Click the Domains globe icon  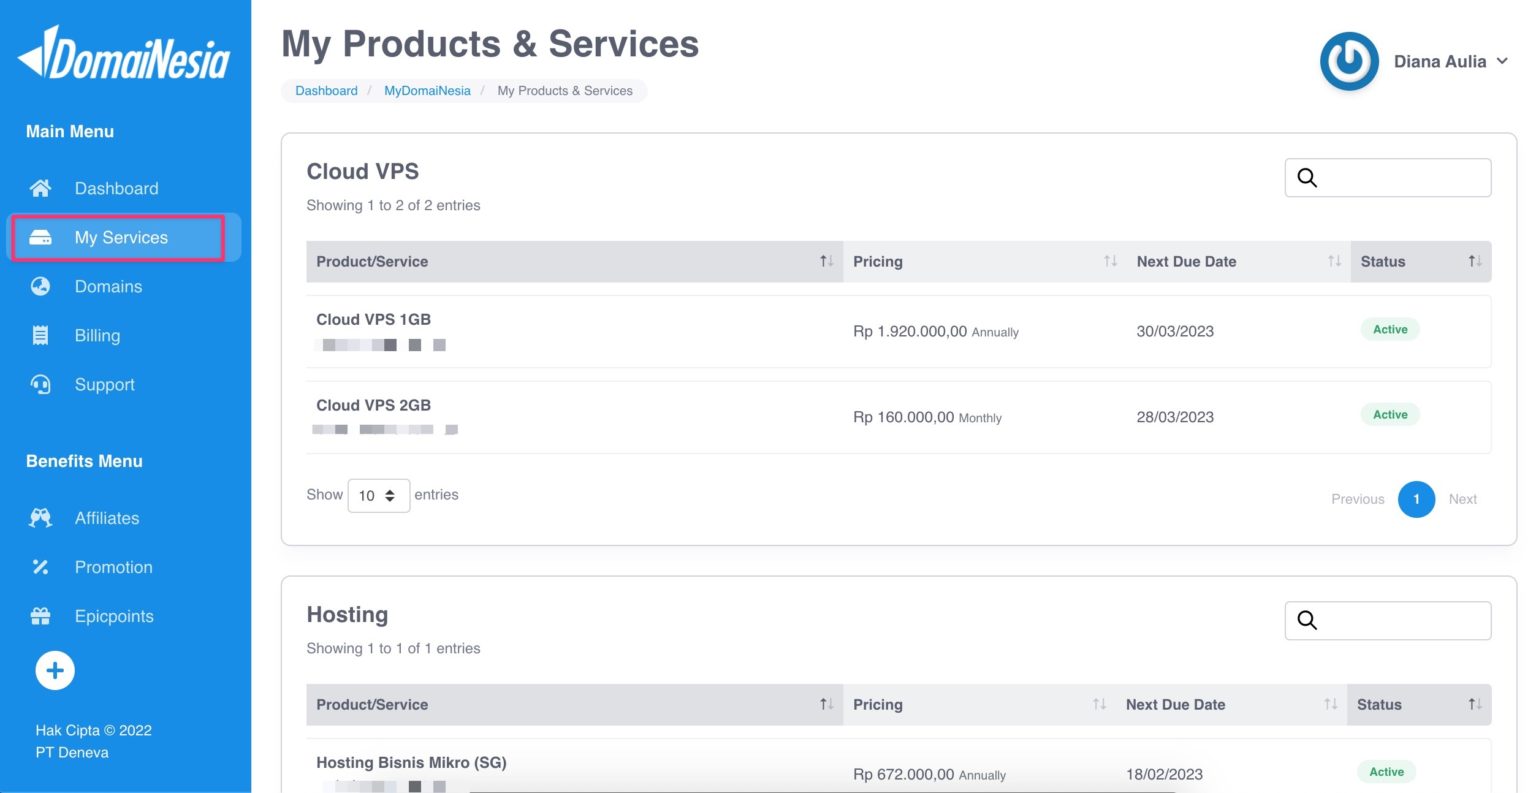pyautogui.click(x=40, y=287)
